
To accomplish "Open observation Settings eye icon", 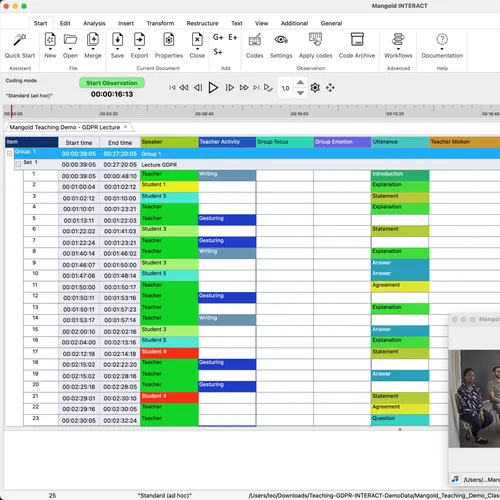I will pos(281,40).
